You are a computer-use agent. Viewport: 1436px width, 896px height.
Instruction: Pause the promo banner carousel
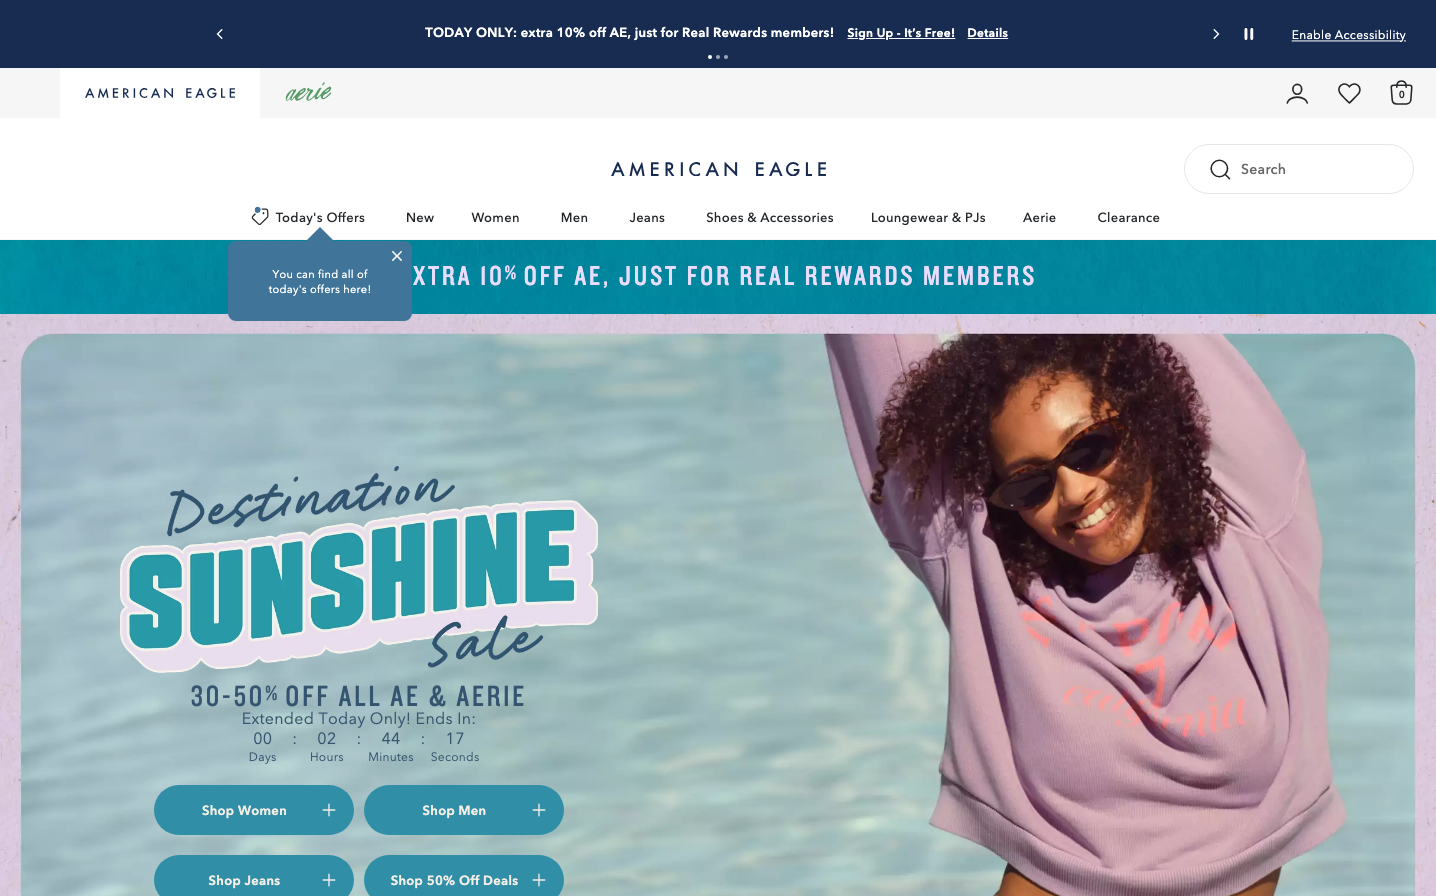click(1249, 34)
